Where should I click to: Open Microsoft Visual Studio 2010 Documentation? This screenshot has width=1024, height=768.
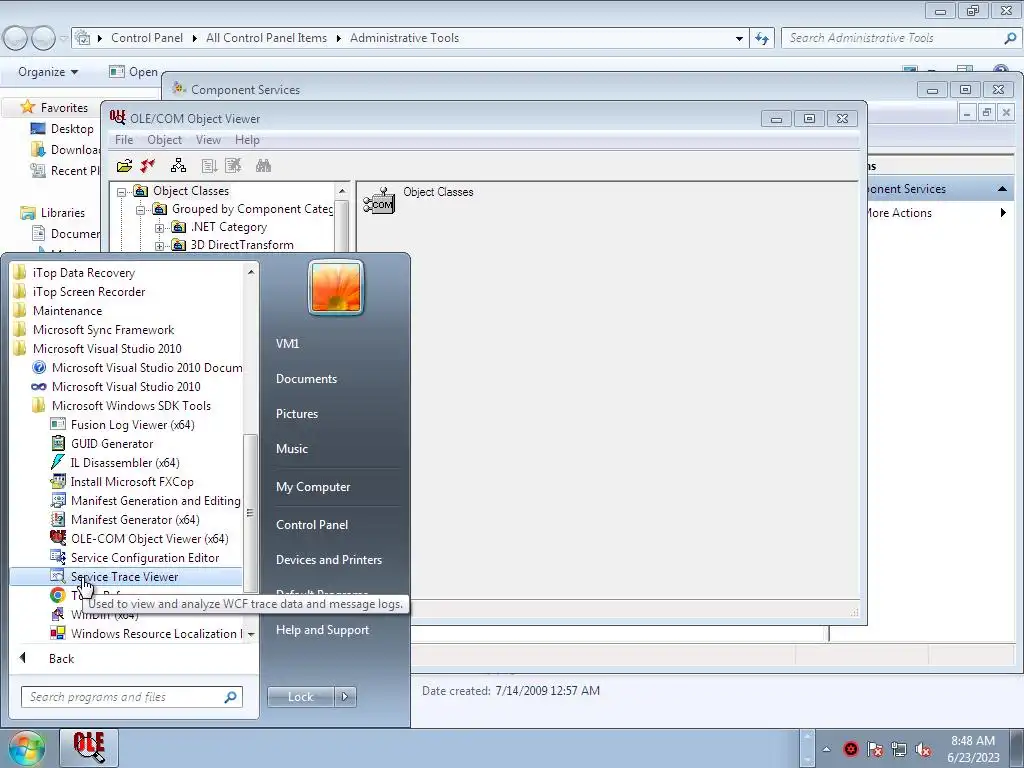tap(126, 368)
